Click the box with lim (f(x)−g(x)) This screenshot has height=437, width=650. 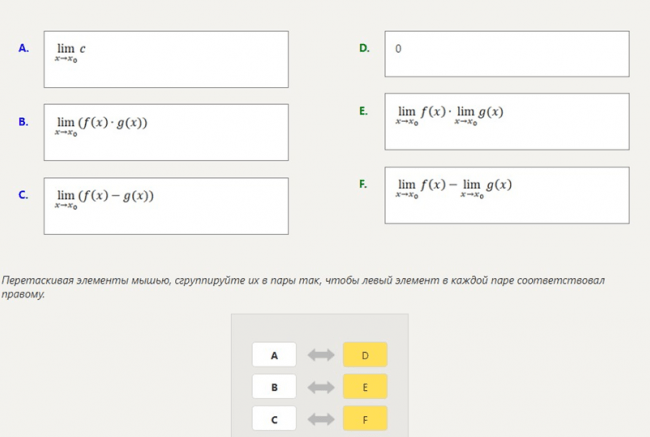[x=166, y=206]
